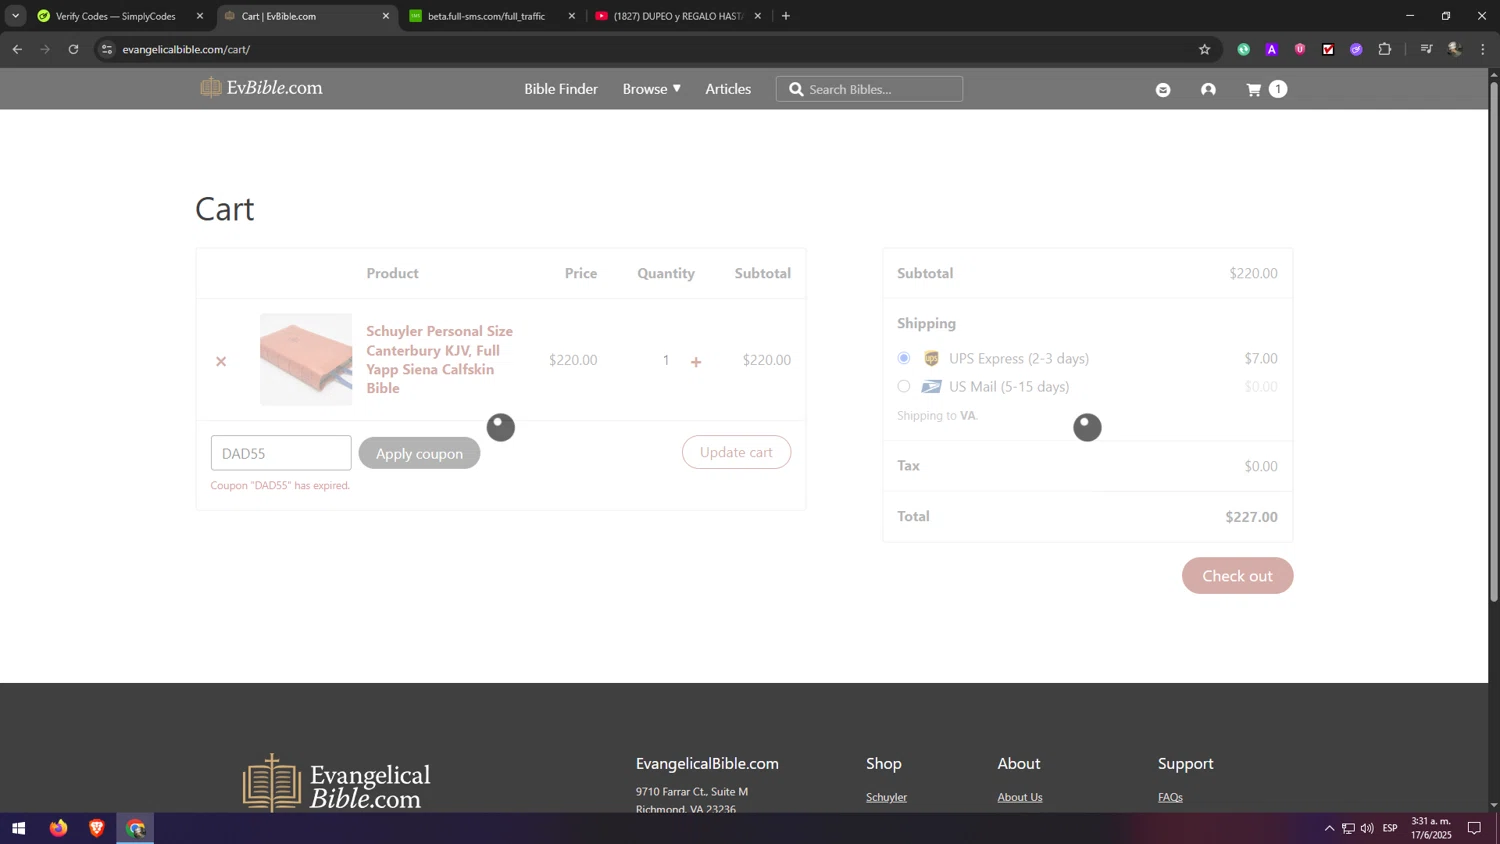Click Update cart button
The image size is (1500, 844).
coord(736,452)
